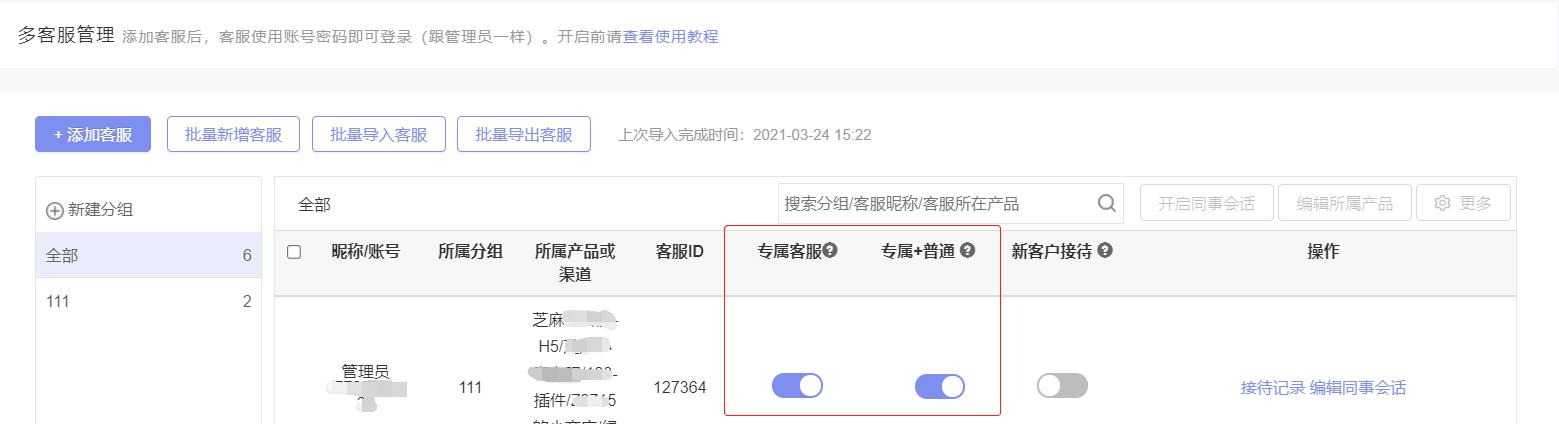
Task: Open help icon beside 新客户接待
Action: click(1104, 251)
